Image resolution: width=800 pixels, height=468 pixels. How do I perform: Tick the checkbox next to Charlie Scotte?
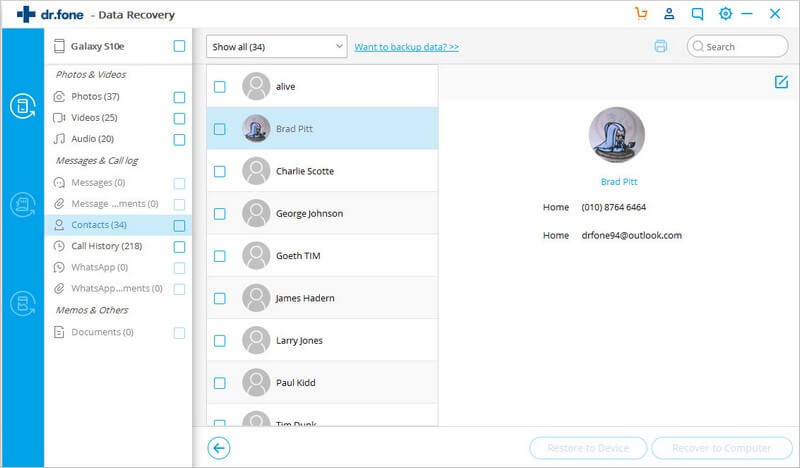[220, 171]
